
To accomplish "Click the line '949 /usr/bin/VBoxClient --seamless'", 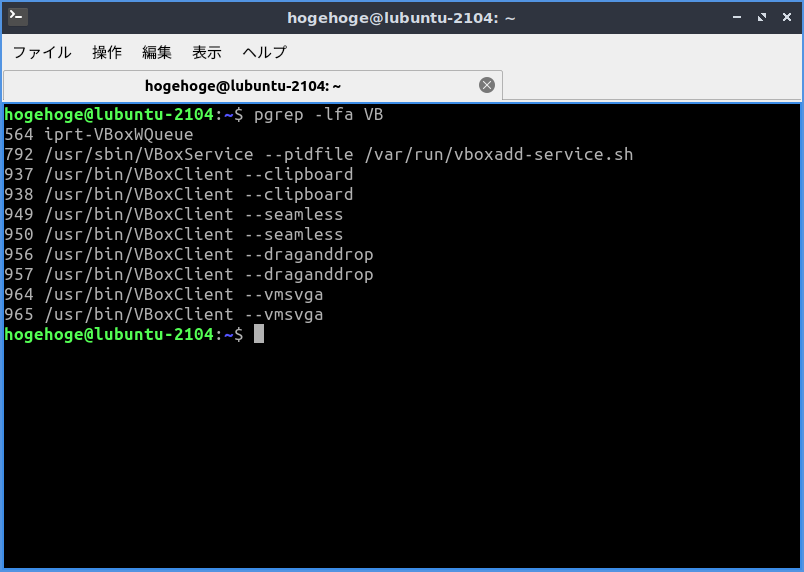I will (173, 214).
